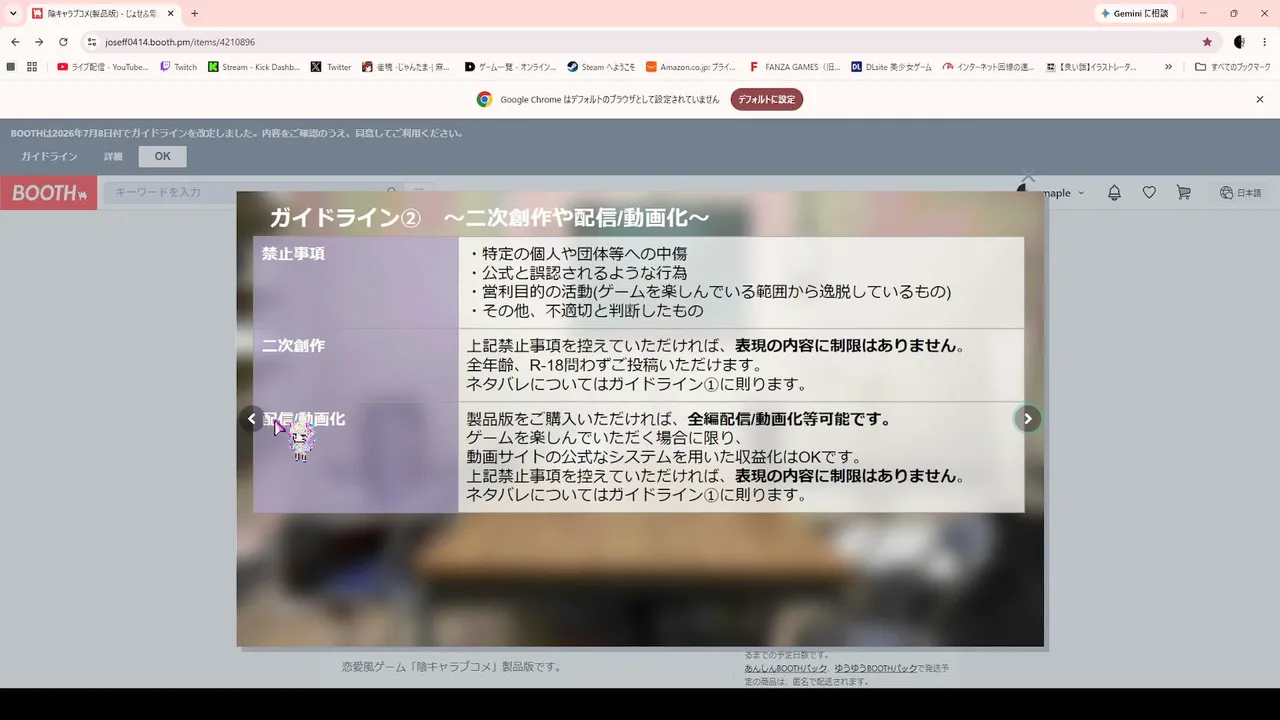Open the Chrome three-dot menu

click(1264, 42)
